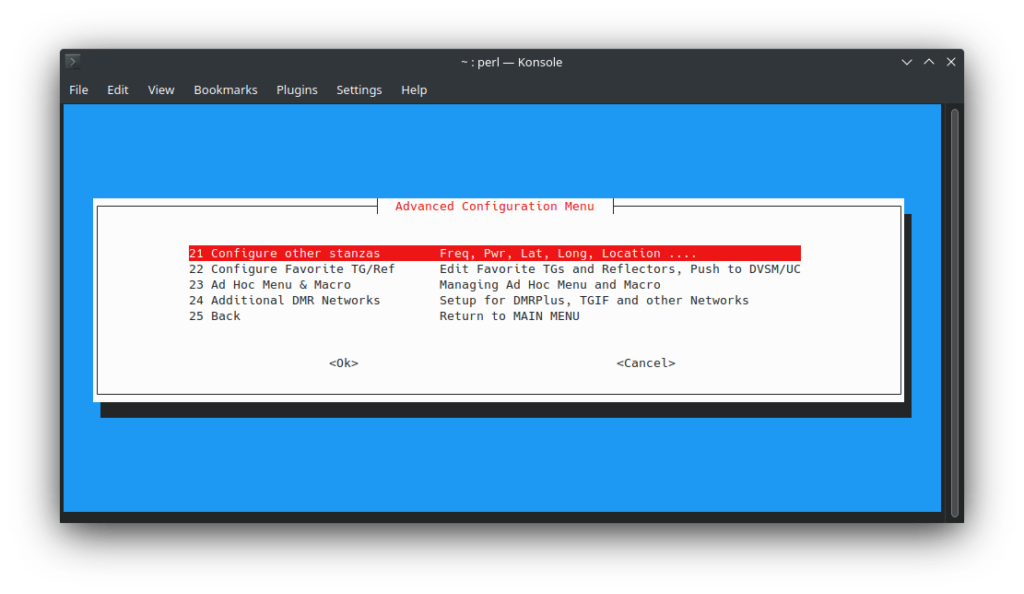Open the File menu

[78, 90]
